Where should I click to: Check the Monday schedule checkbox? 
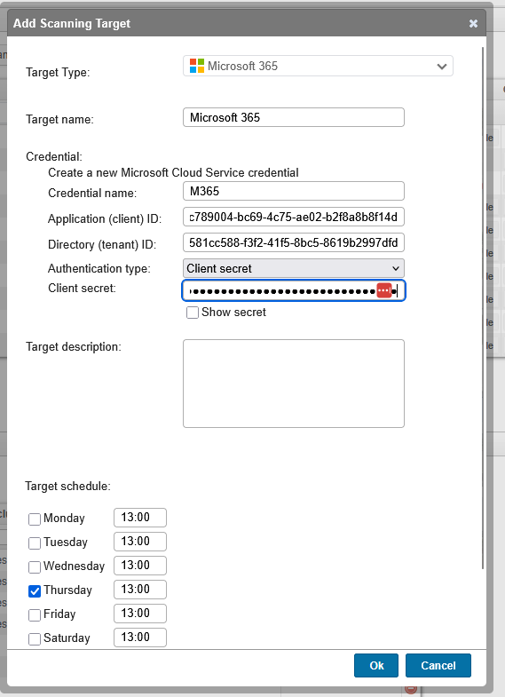[x=34, y=519]
